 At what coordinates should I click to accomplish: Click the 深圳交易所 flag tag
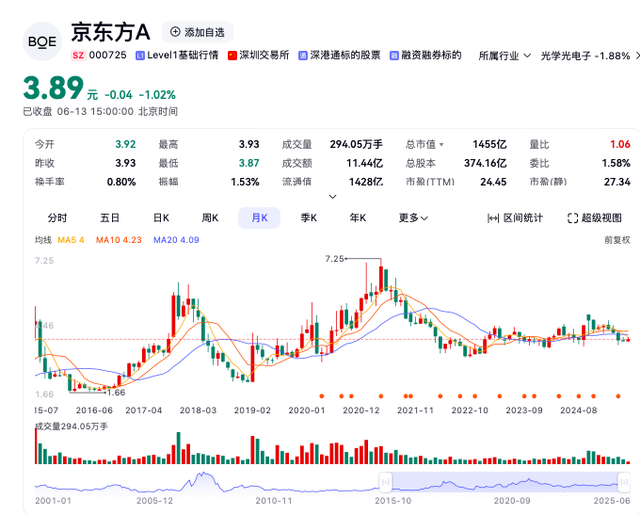pyautogui.click(x=258, y=55)
